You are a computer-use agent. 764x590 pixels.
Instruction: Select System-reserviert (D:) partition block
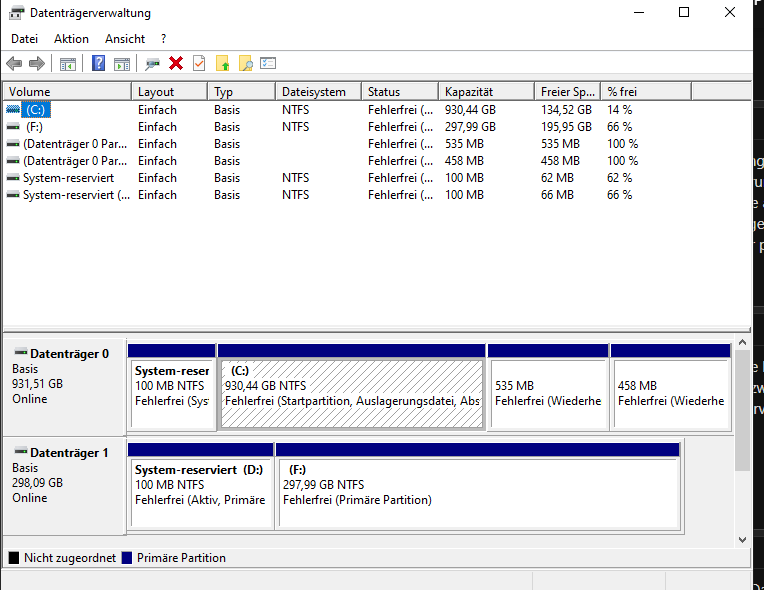pyautogui.click(x=200, y=486)
